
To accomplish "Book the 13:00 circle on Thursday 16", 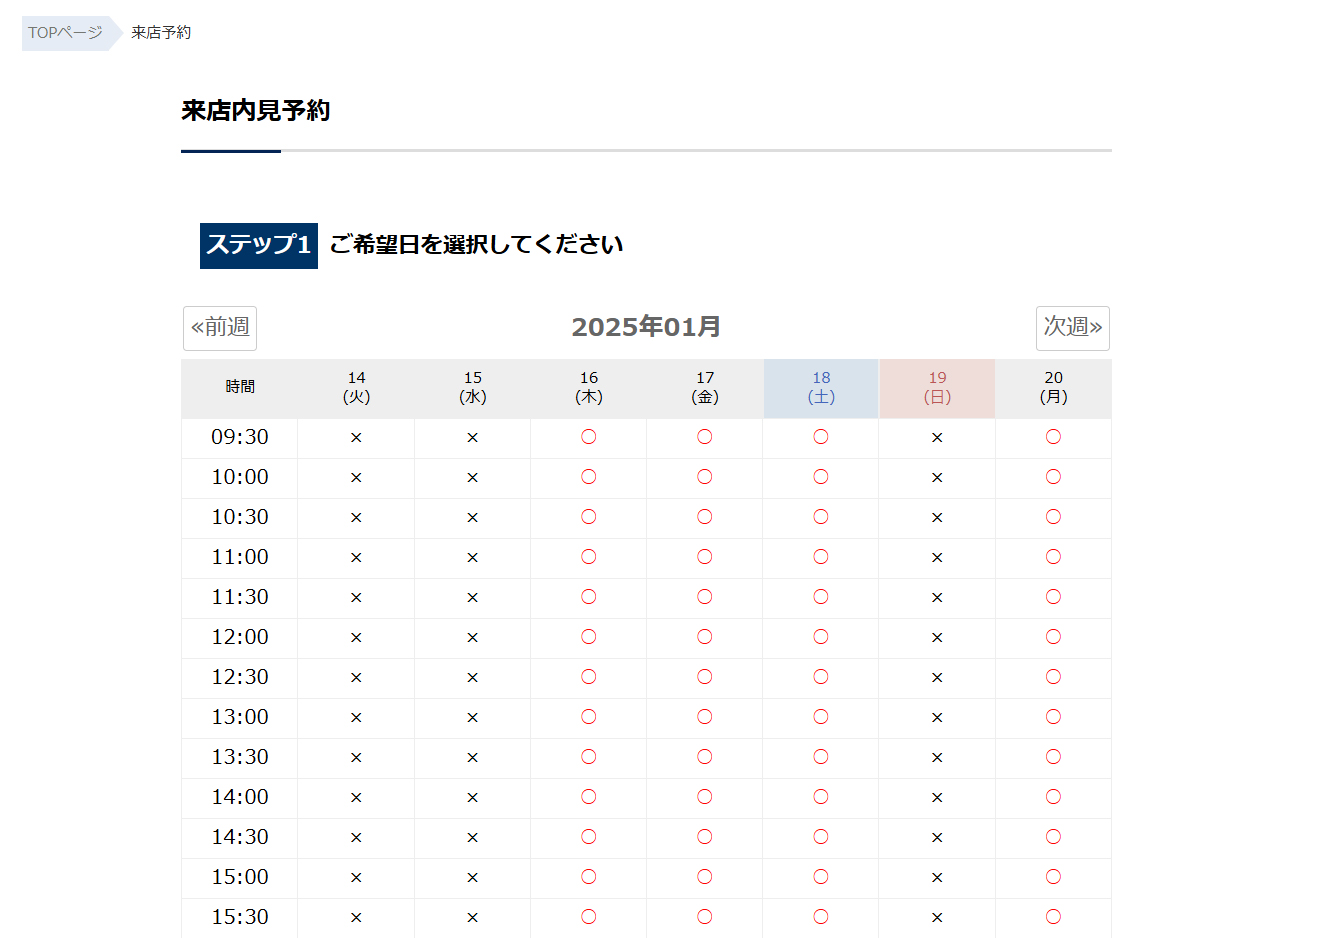I will pos(589,717).
